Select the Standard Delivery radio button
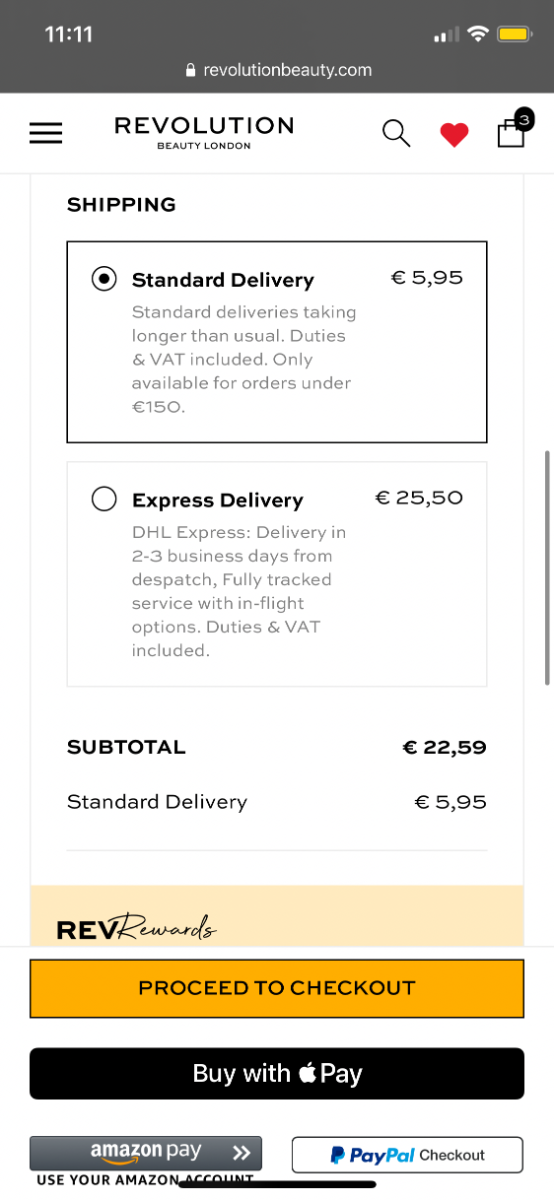The height and width of the screenshot is (1200, 554). [104, 279]
